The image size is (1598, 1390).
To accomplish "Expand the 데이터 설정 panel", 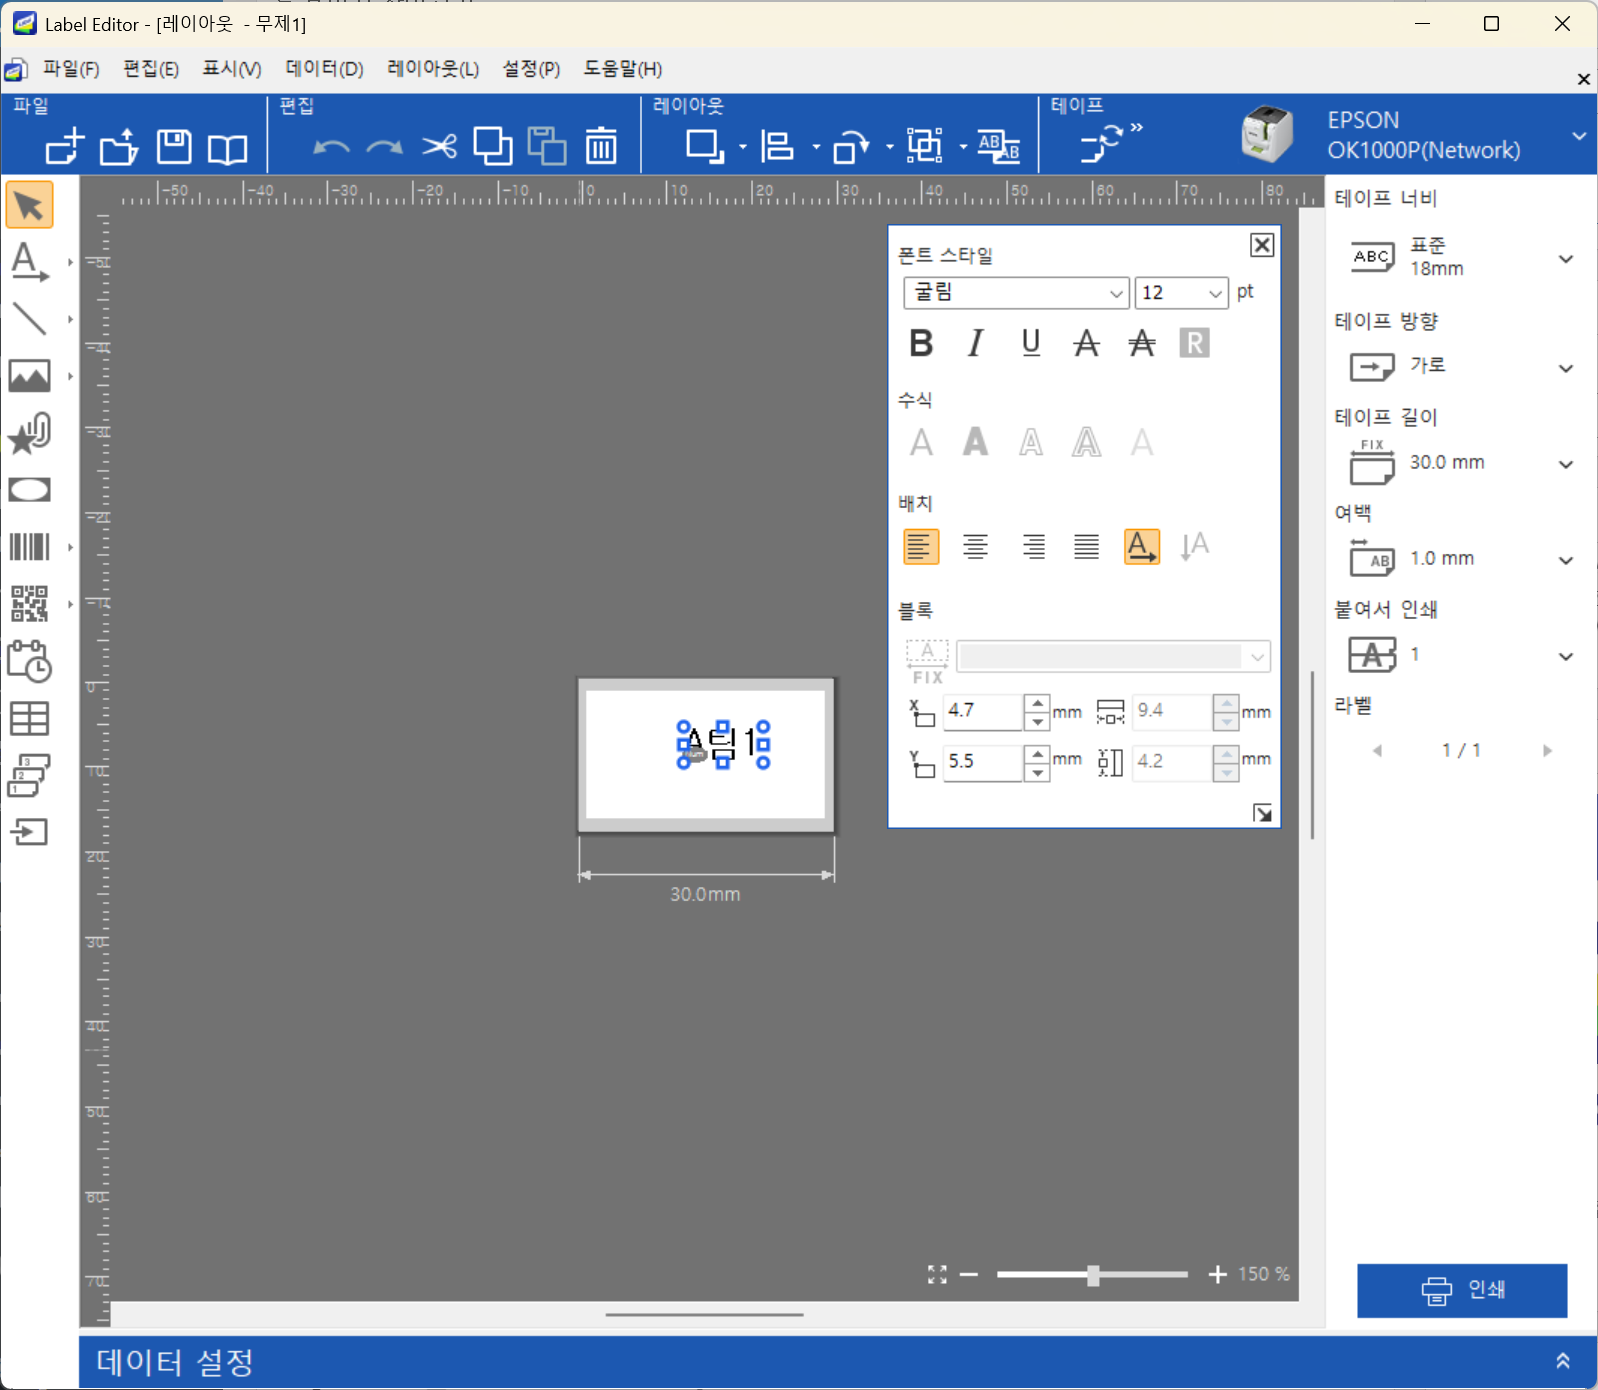I will click(1563, 1361).
